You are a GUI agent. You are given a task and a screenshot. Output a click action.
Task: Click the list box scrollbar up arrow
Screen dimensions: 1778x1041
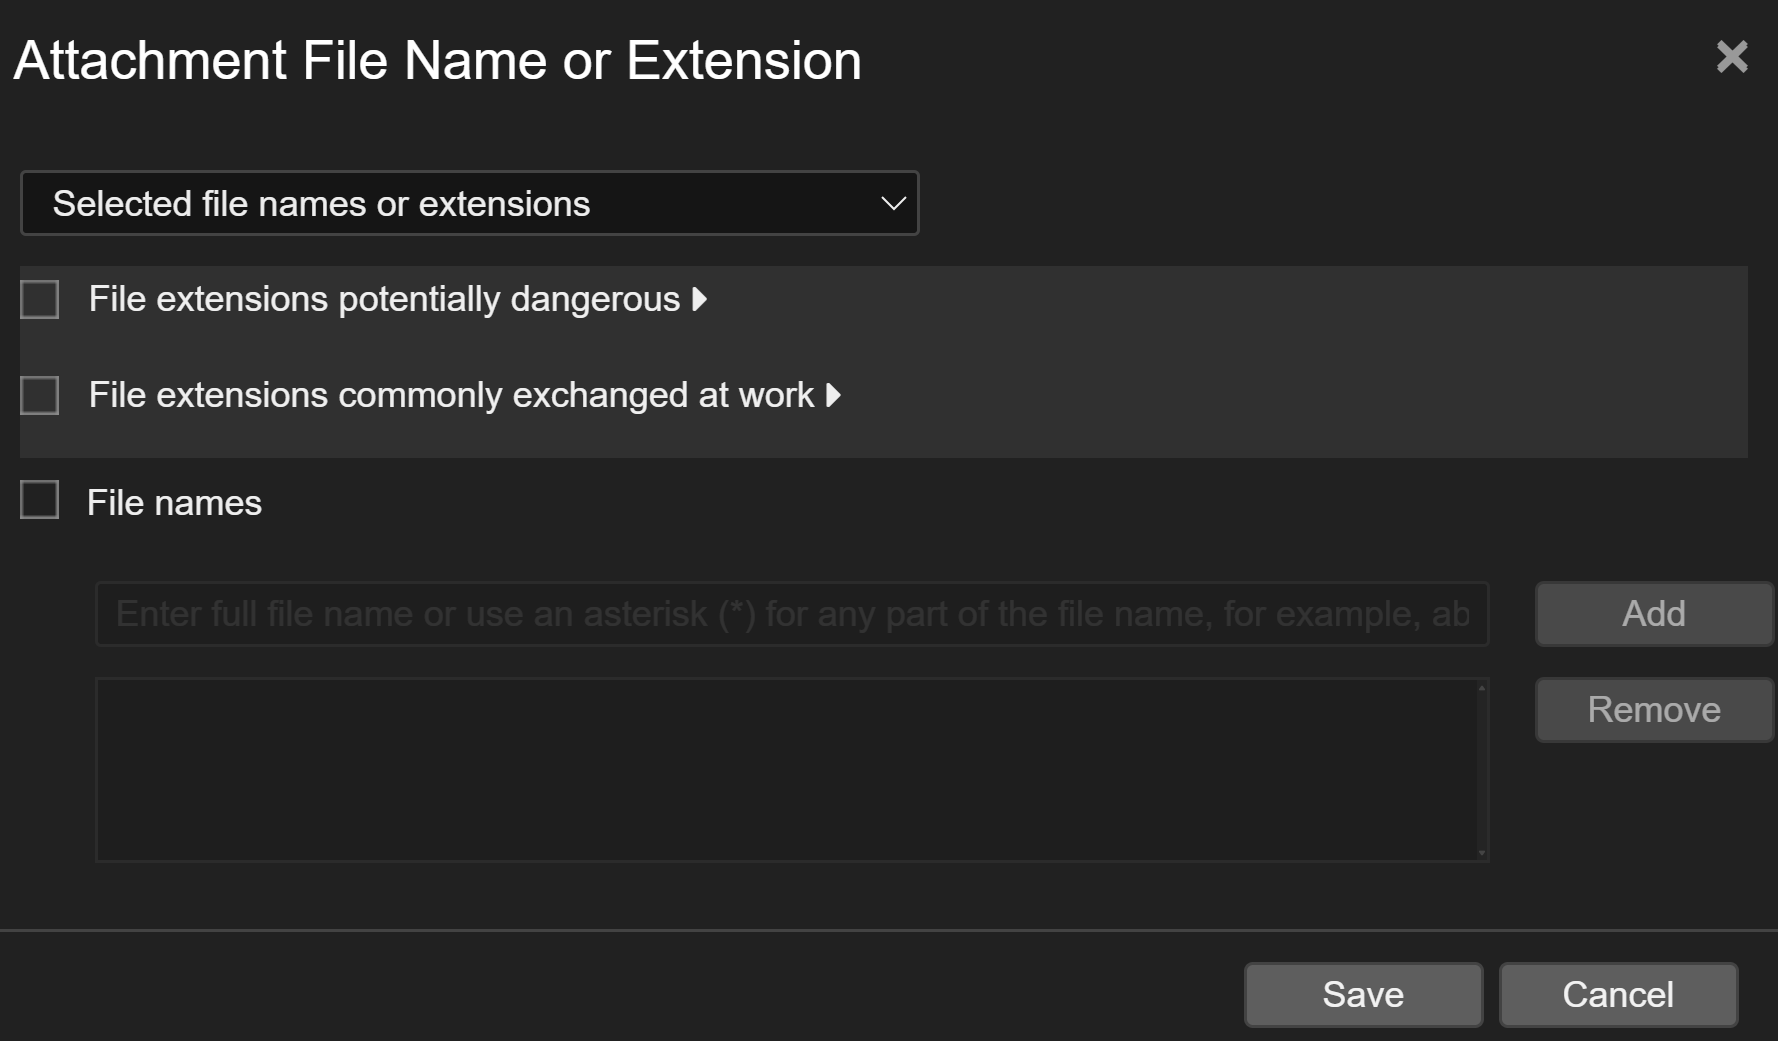[x=1482, y=687]
